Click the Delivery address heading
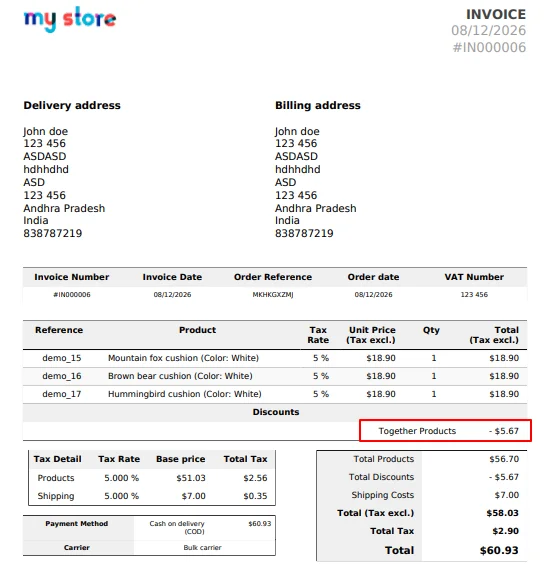The width and height of the screenshot is (546, 567). click(72, 105)
